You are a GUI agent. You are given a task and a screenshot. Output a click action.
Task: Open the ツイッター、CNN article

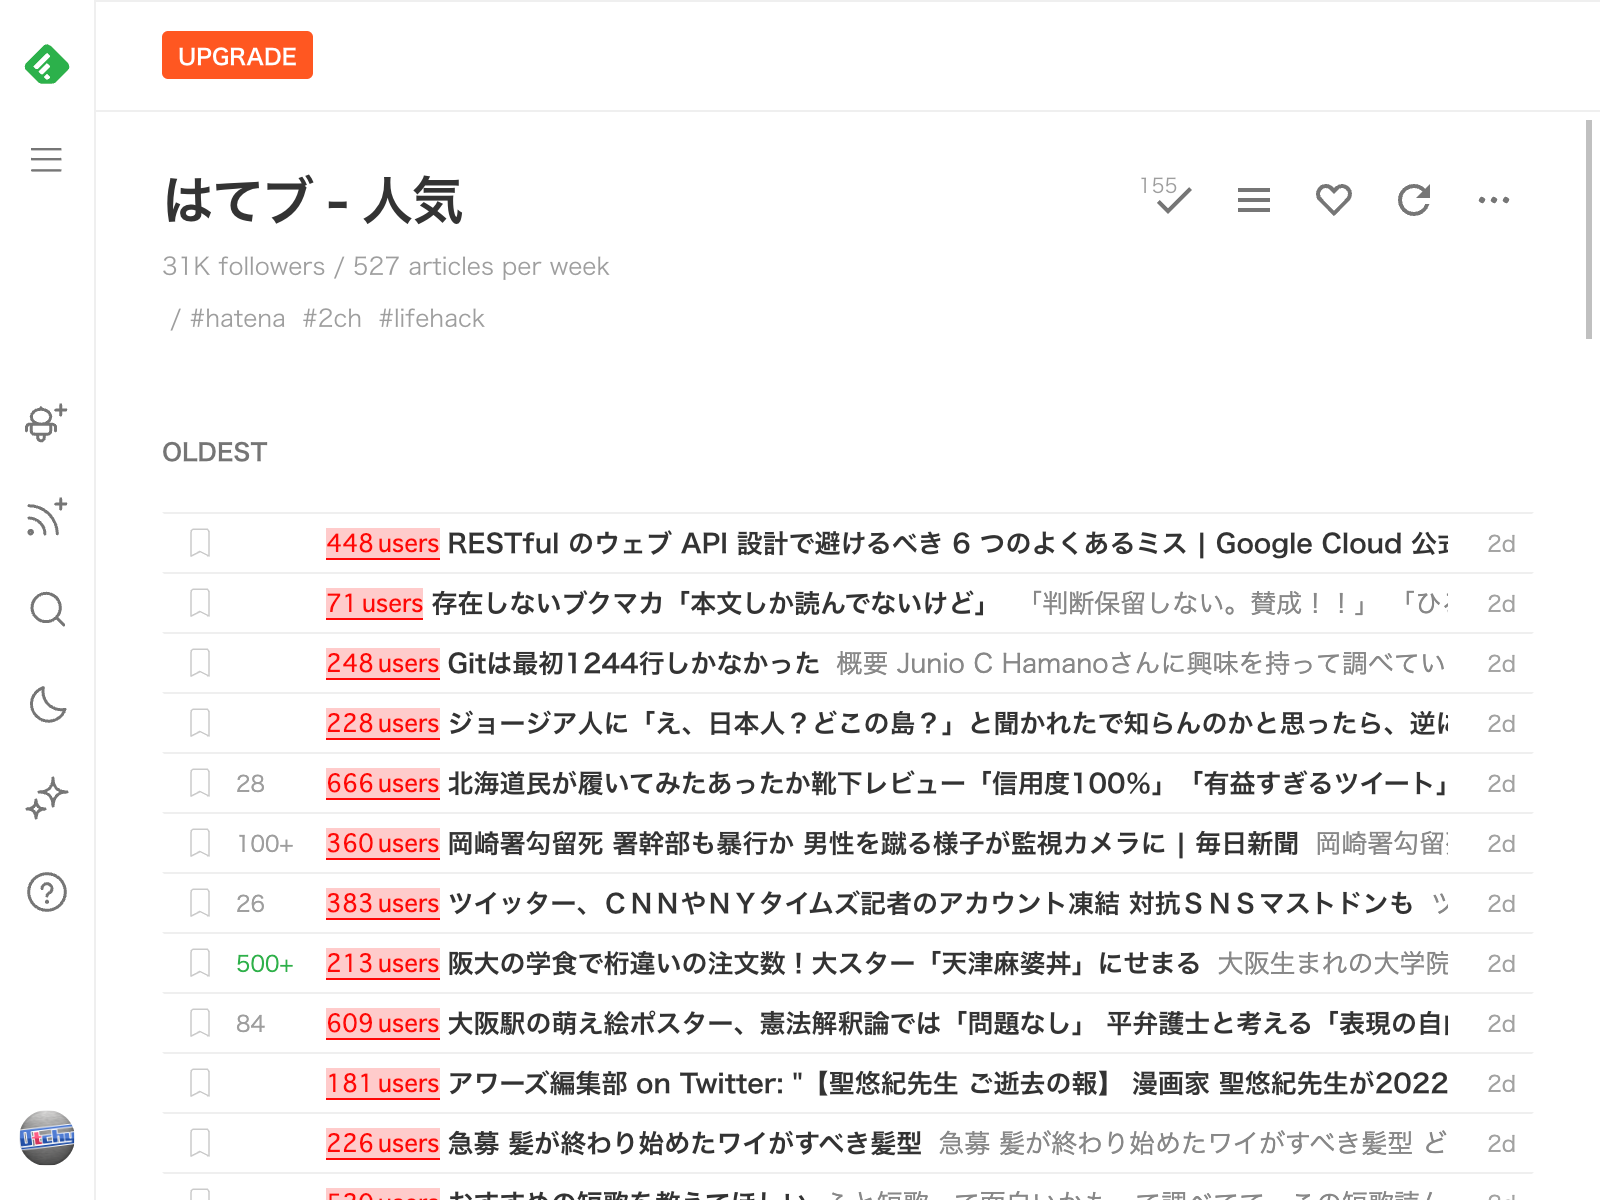pyautogui.click(x=847, y=903)
